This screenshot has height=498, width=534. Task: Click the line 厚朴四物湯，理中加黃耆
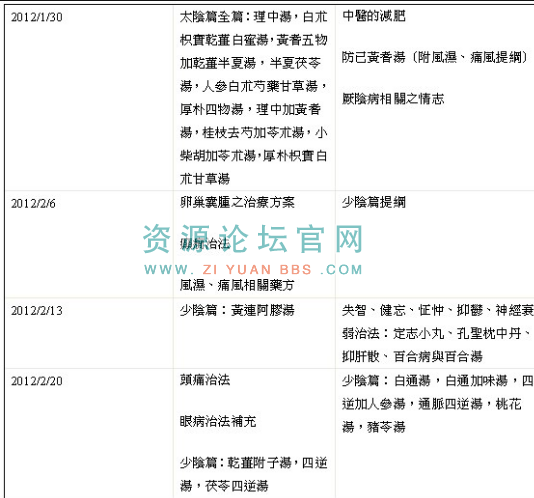click(x=250, y=109)
